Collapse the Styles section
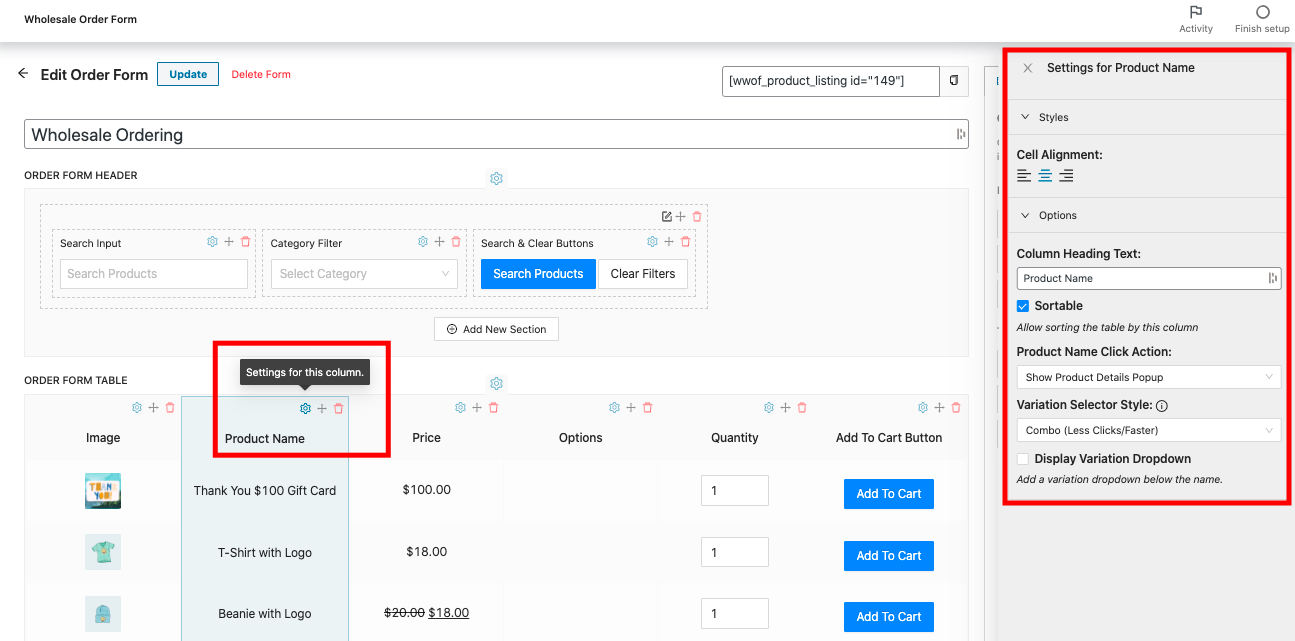1295x641 pixels. coord(1025,117)
